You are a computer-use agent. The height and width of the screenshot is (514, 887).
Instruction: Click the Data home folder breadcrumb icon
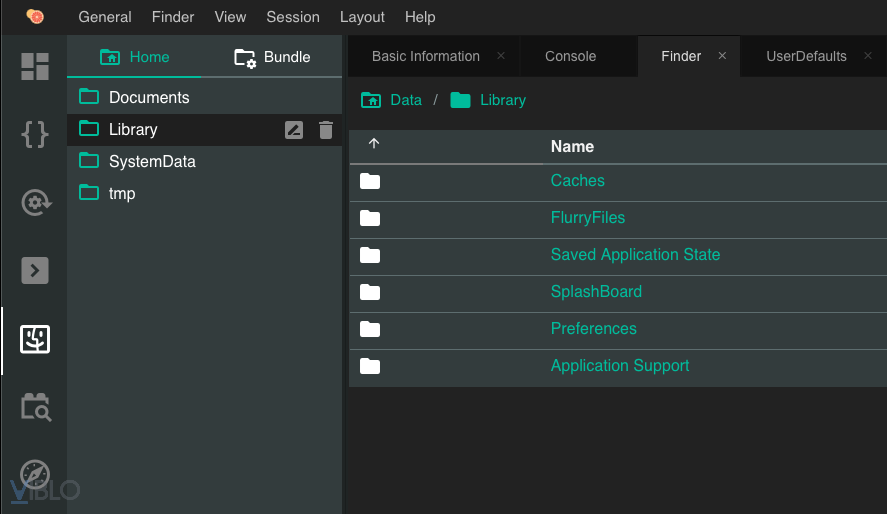[x=371, y=100]
